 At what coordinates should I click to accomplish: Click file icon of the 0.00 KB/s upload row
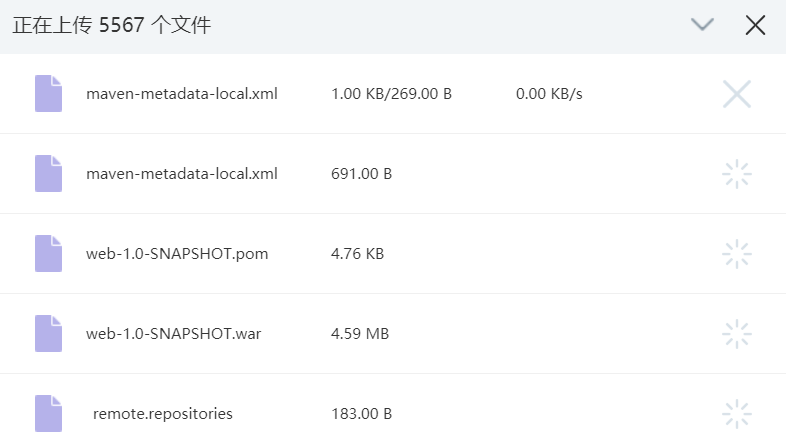[x=48, y=94]
